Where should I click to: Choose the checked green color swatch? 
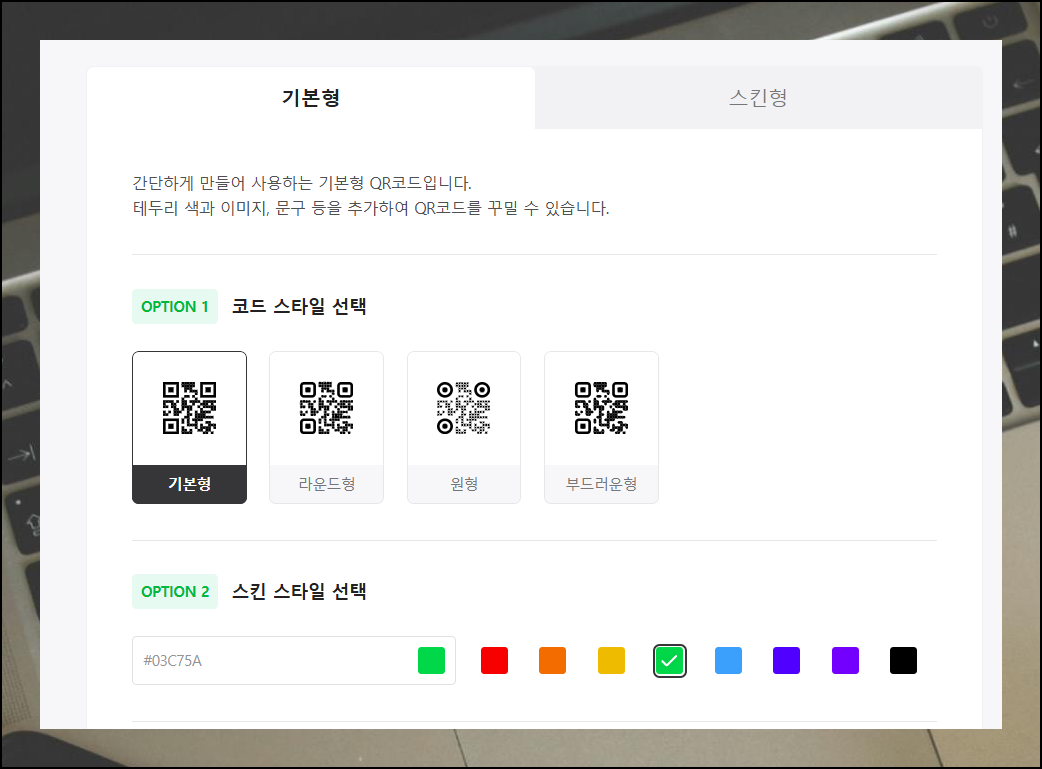pyautogui.click(x=670, y=661)
